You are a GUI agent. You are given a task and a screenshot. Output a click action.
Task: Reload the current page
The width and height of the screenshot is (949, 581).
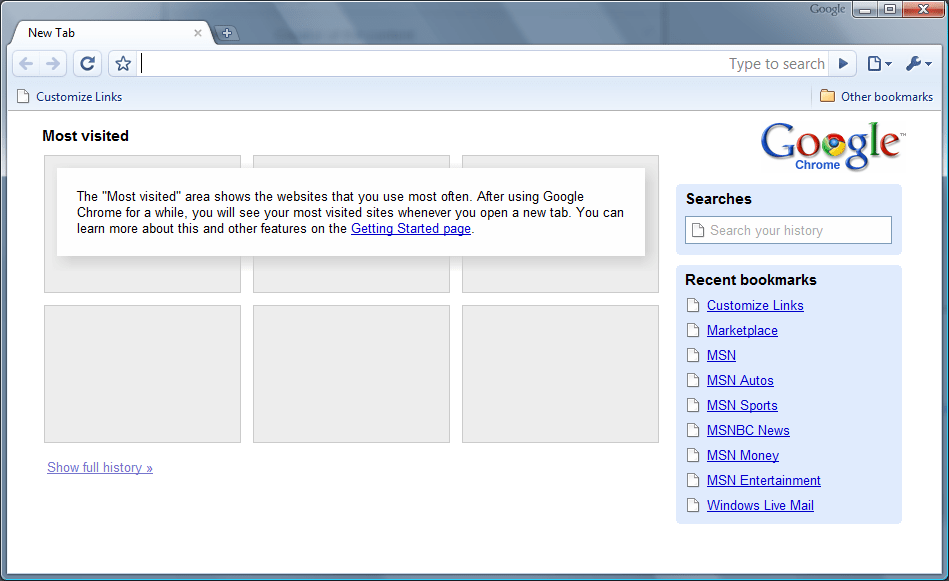click(87, 63)
